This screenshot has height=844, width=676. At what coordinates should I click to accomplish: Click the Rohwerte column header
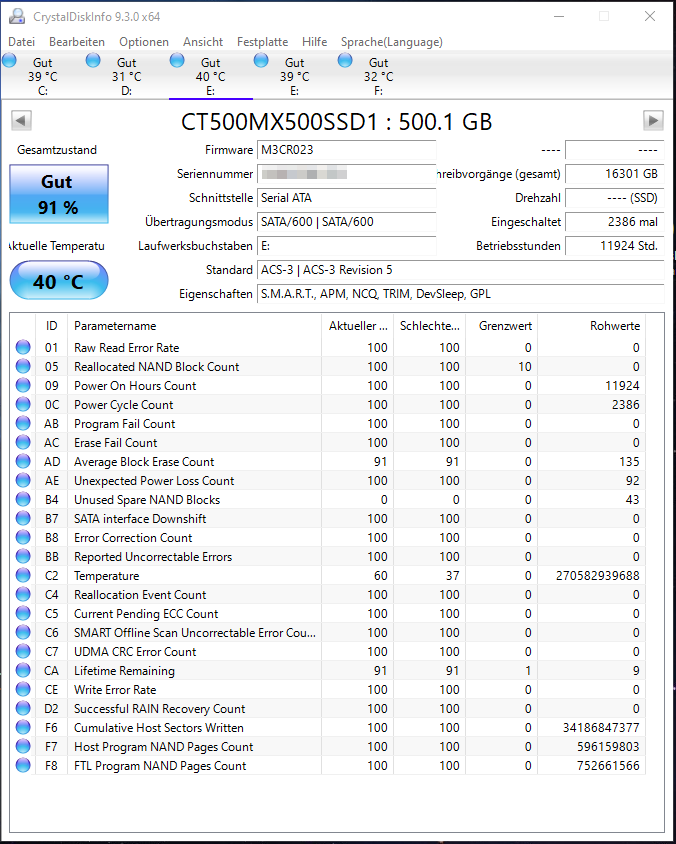(592, 326)
